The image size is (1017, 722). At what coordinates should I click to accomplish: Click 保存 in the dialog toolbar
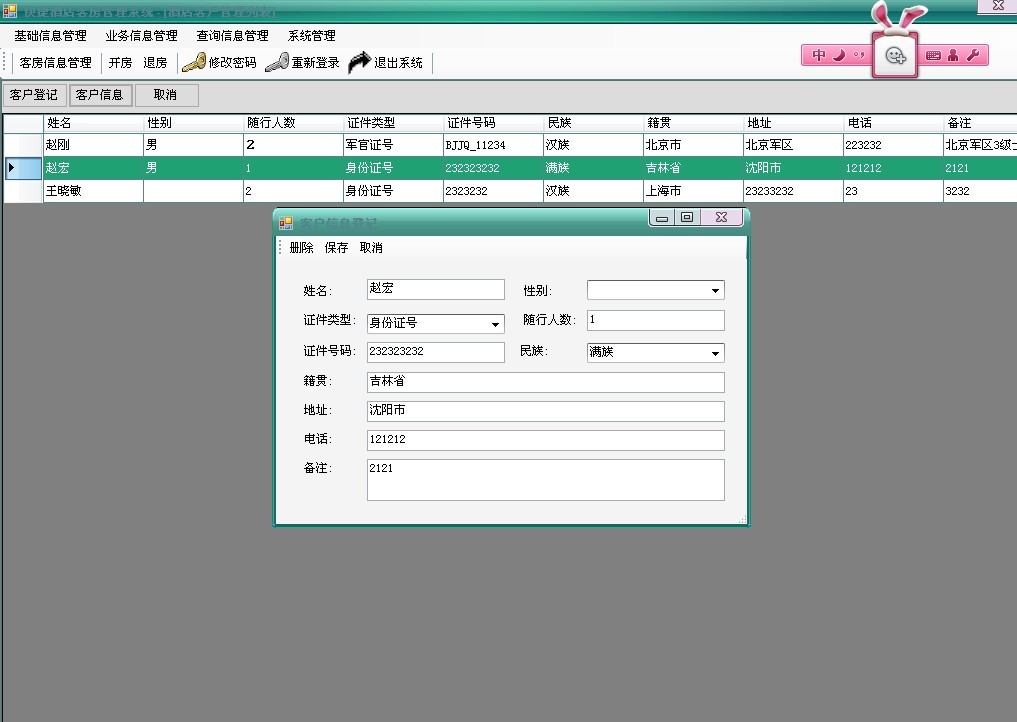[336, 248]
